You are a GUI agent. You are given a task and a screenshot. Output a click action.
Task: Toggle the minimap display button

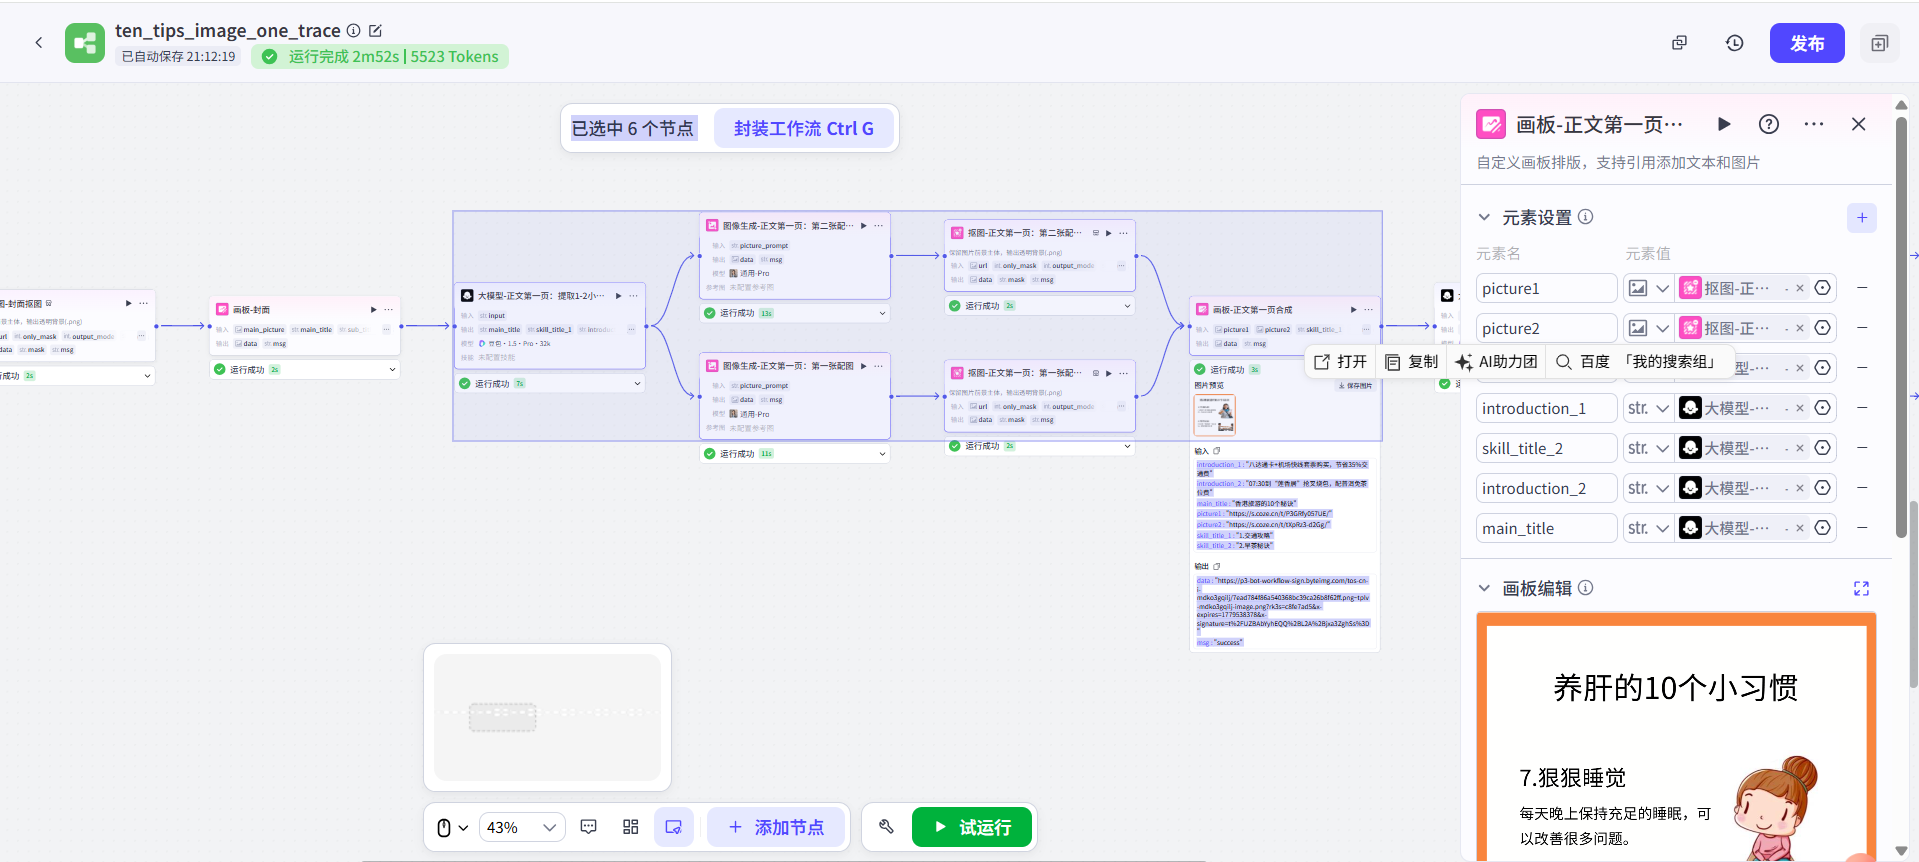pos(674,827)
